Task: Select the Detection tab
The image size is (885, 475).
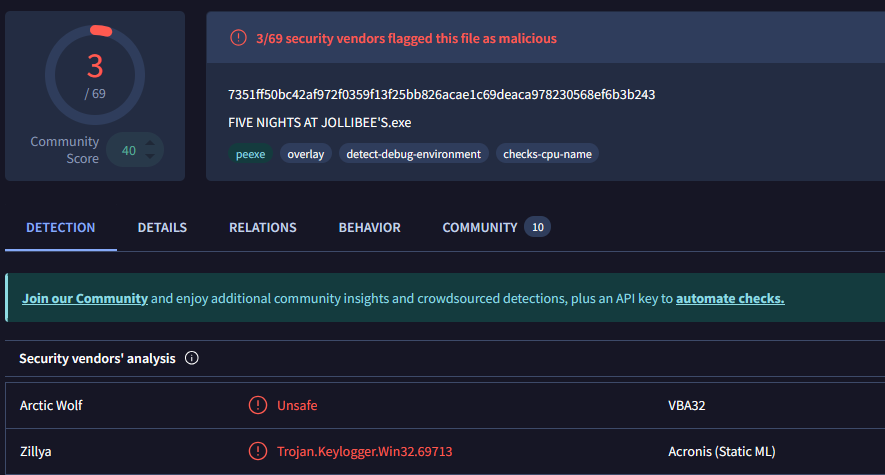Action: (61, 228)
